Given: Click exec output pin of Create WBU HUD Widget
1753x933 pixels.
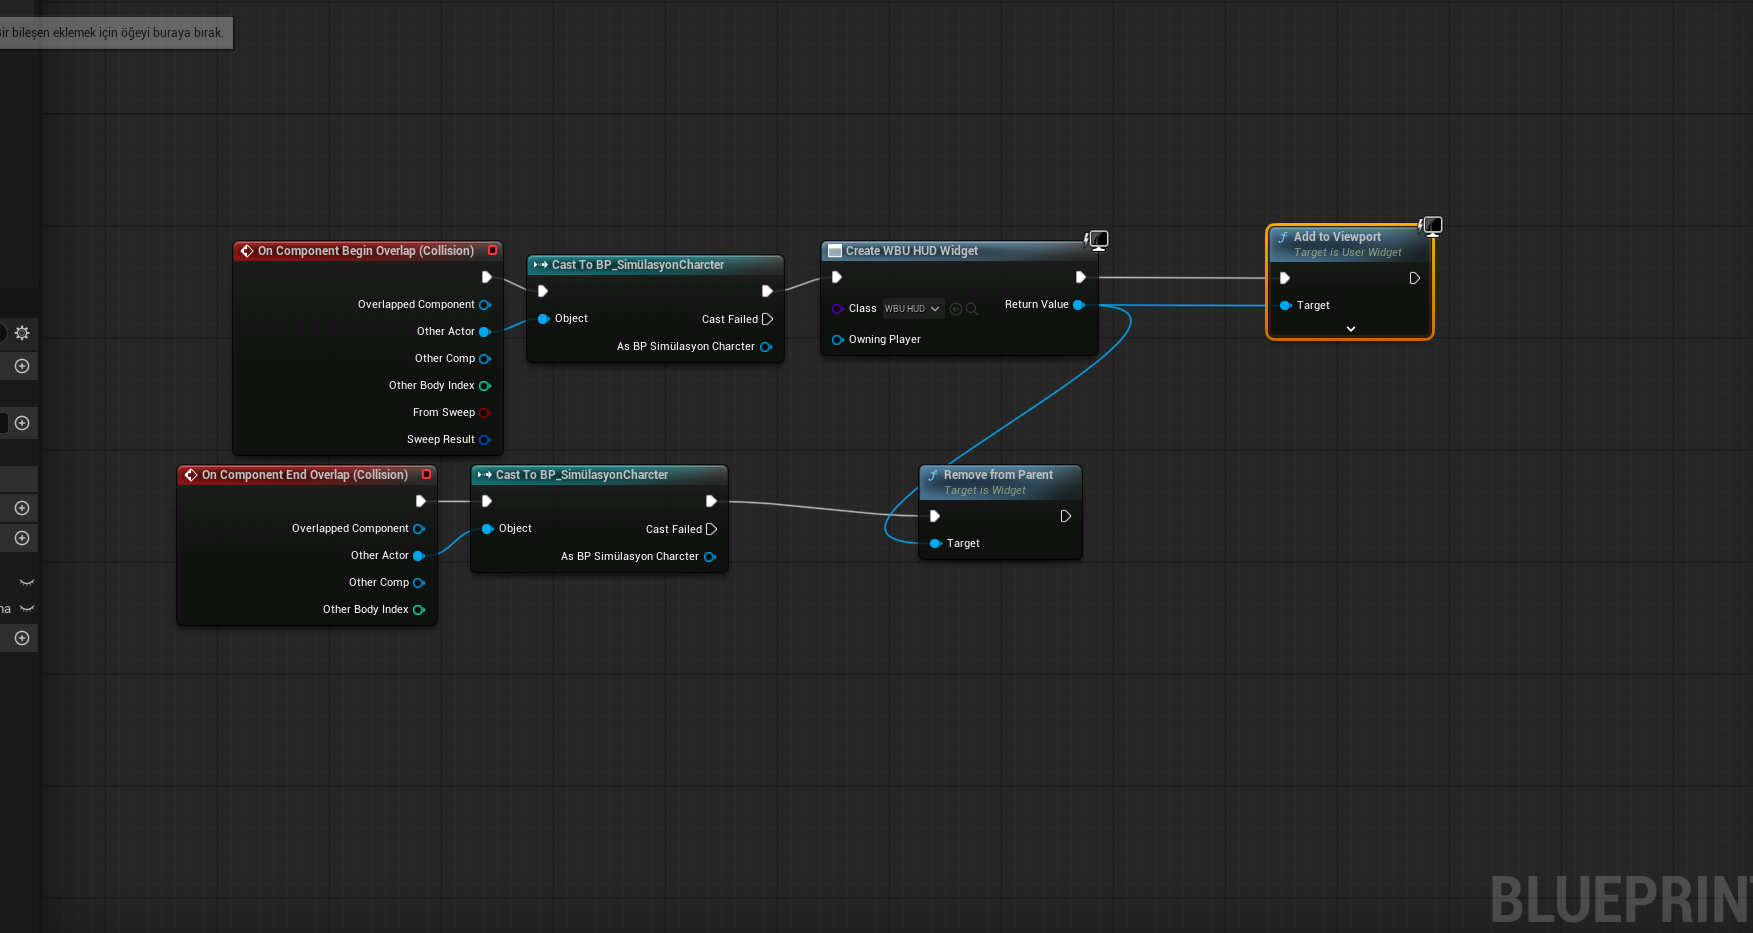Looking at the screenshot, I should point(1081,277).
